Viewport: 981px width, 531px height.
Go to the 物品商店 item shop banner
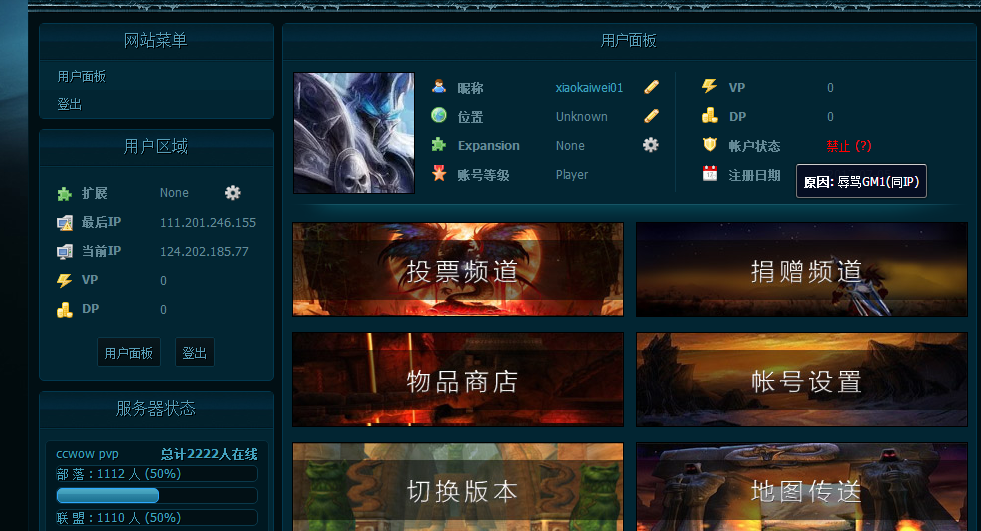[458, 380]
